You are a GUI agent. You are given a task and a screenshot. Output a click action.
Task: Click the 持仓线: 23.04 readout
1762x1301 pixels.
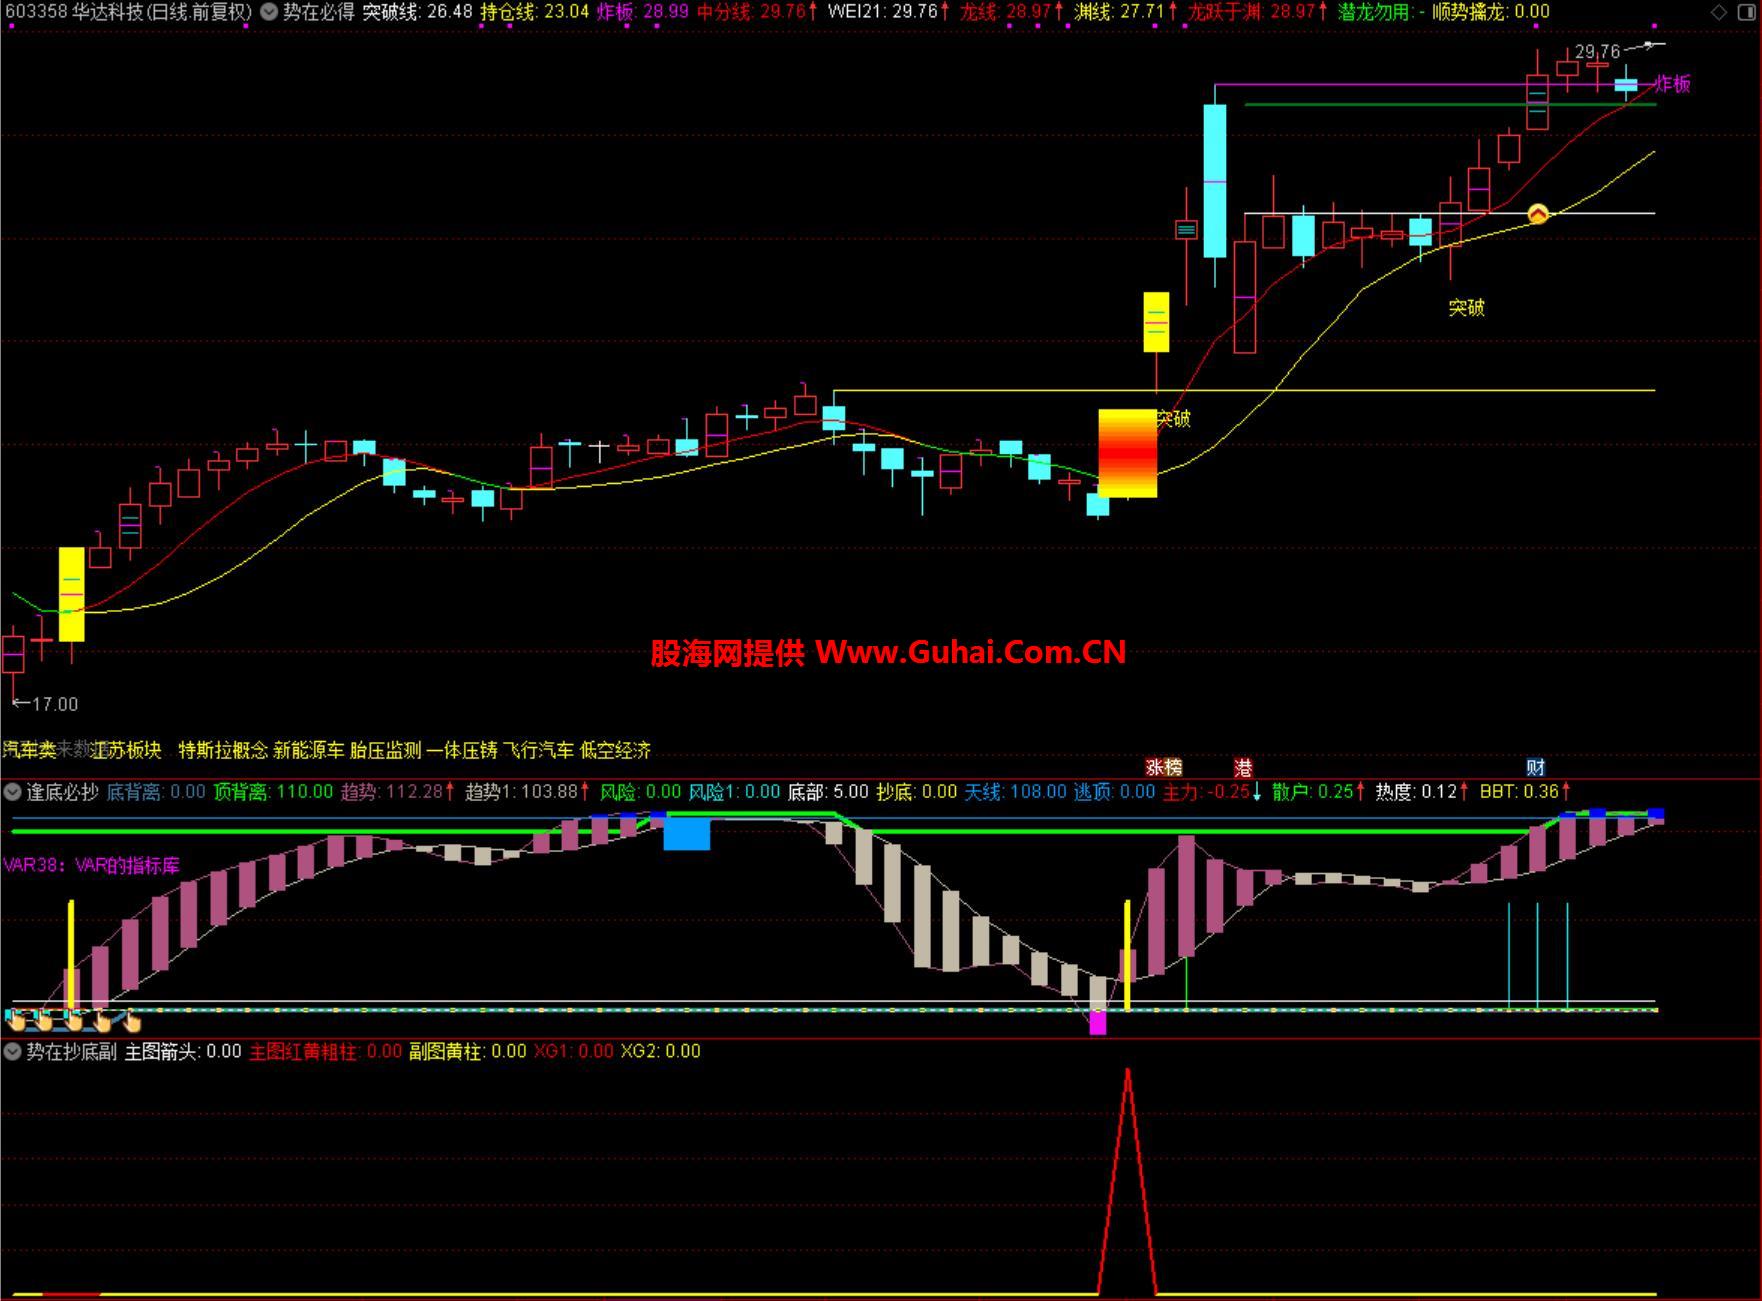535,12
